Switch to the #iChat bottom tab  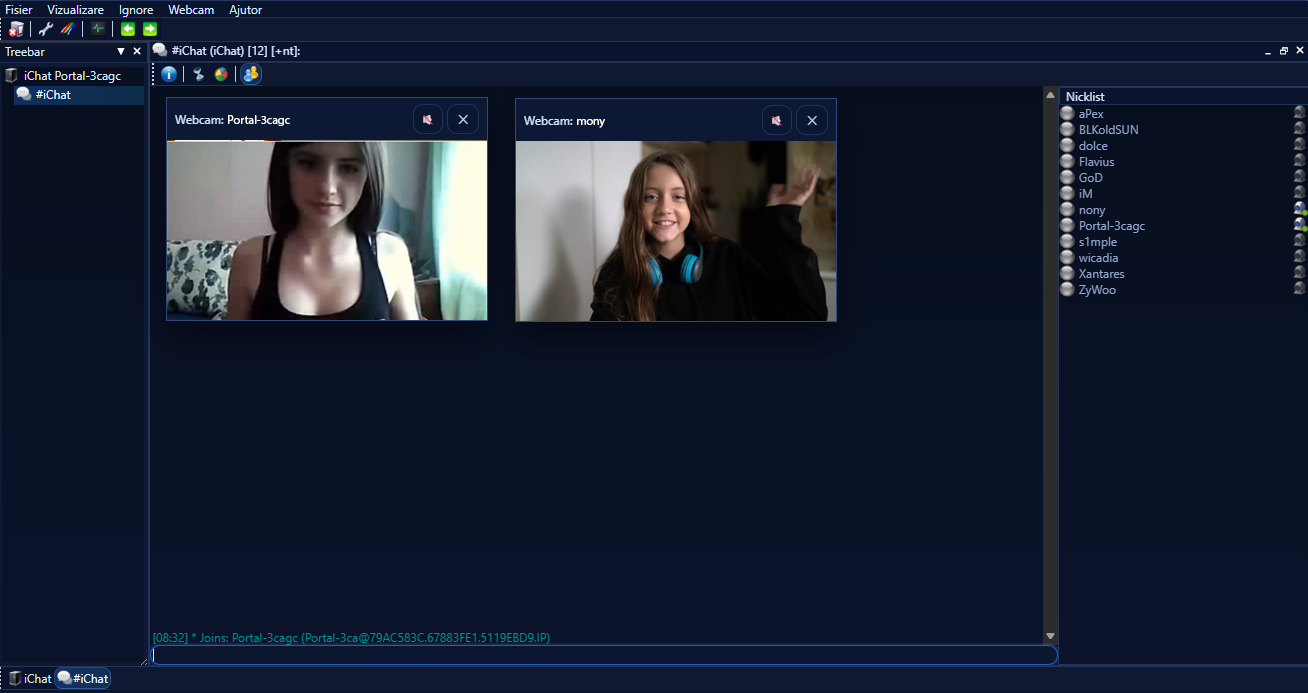[x=83, y=678]
